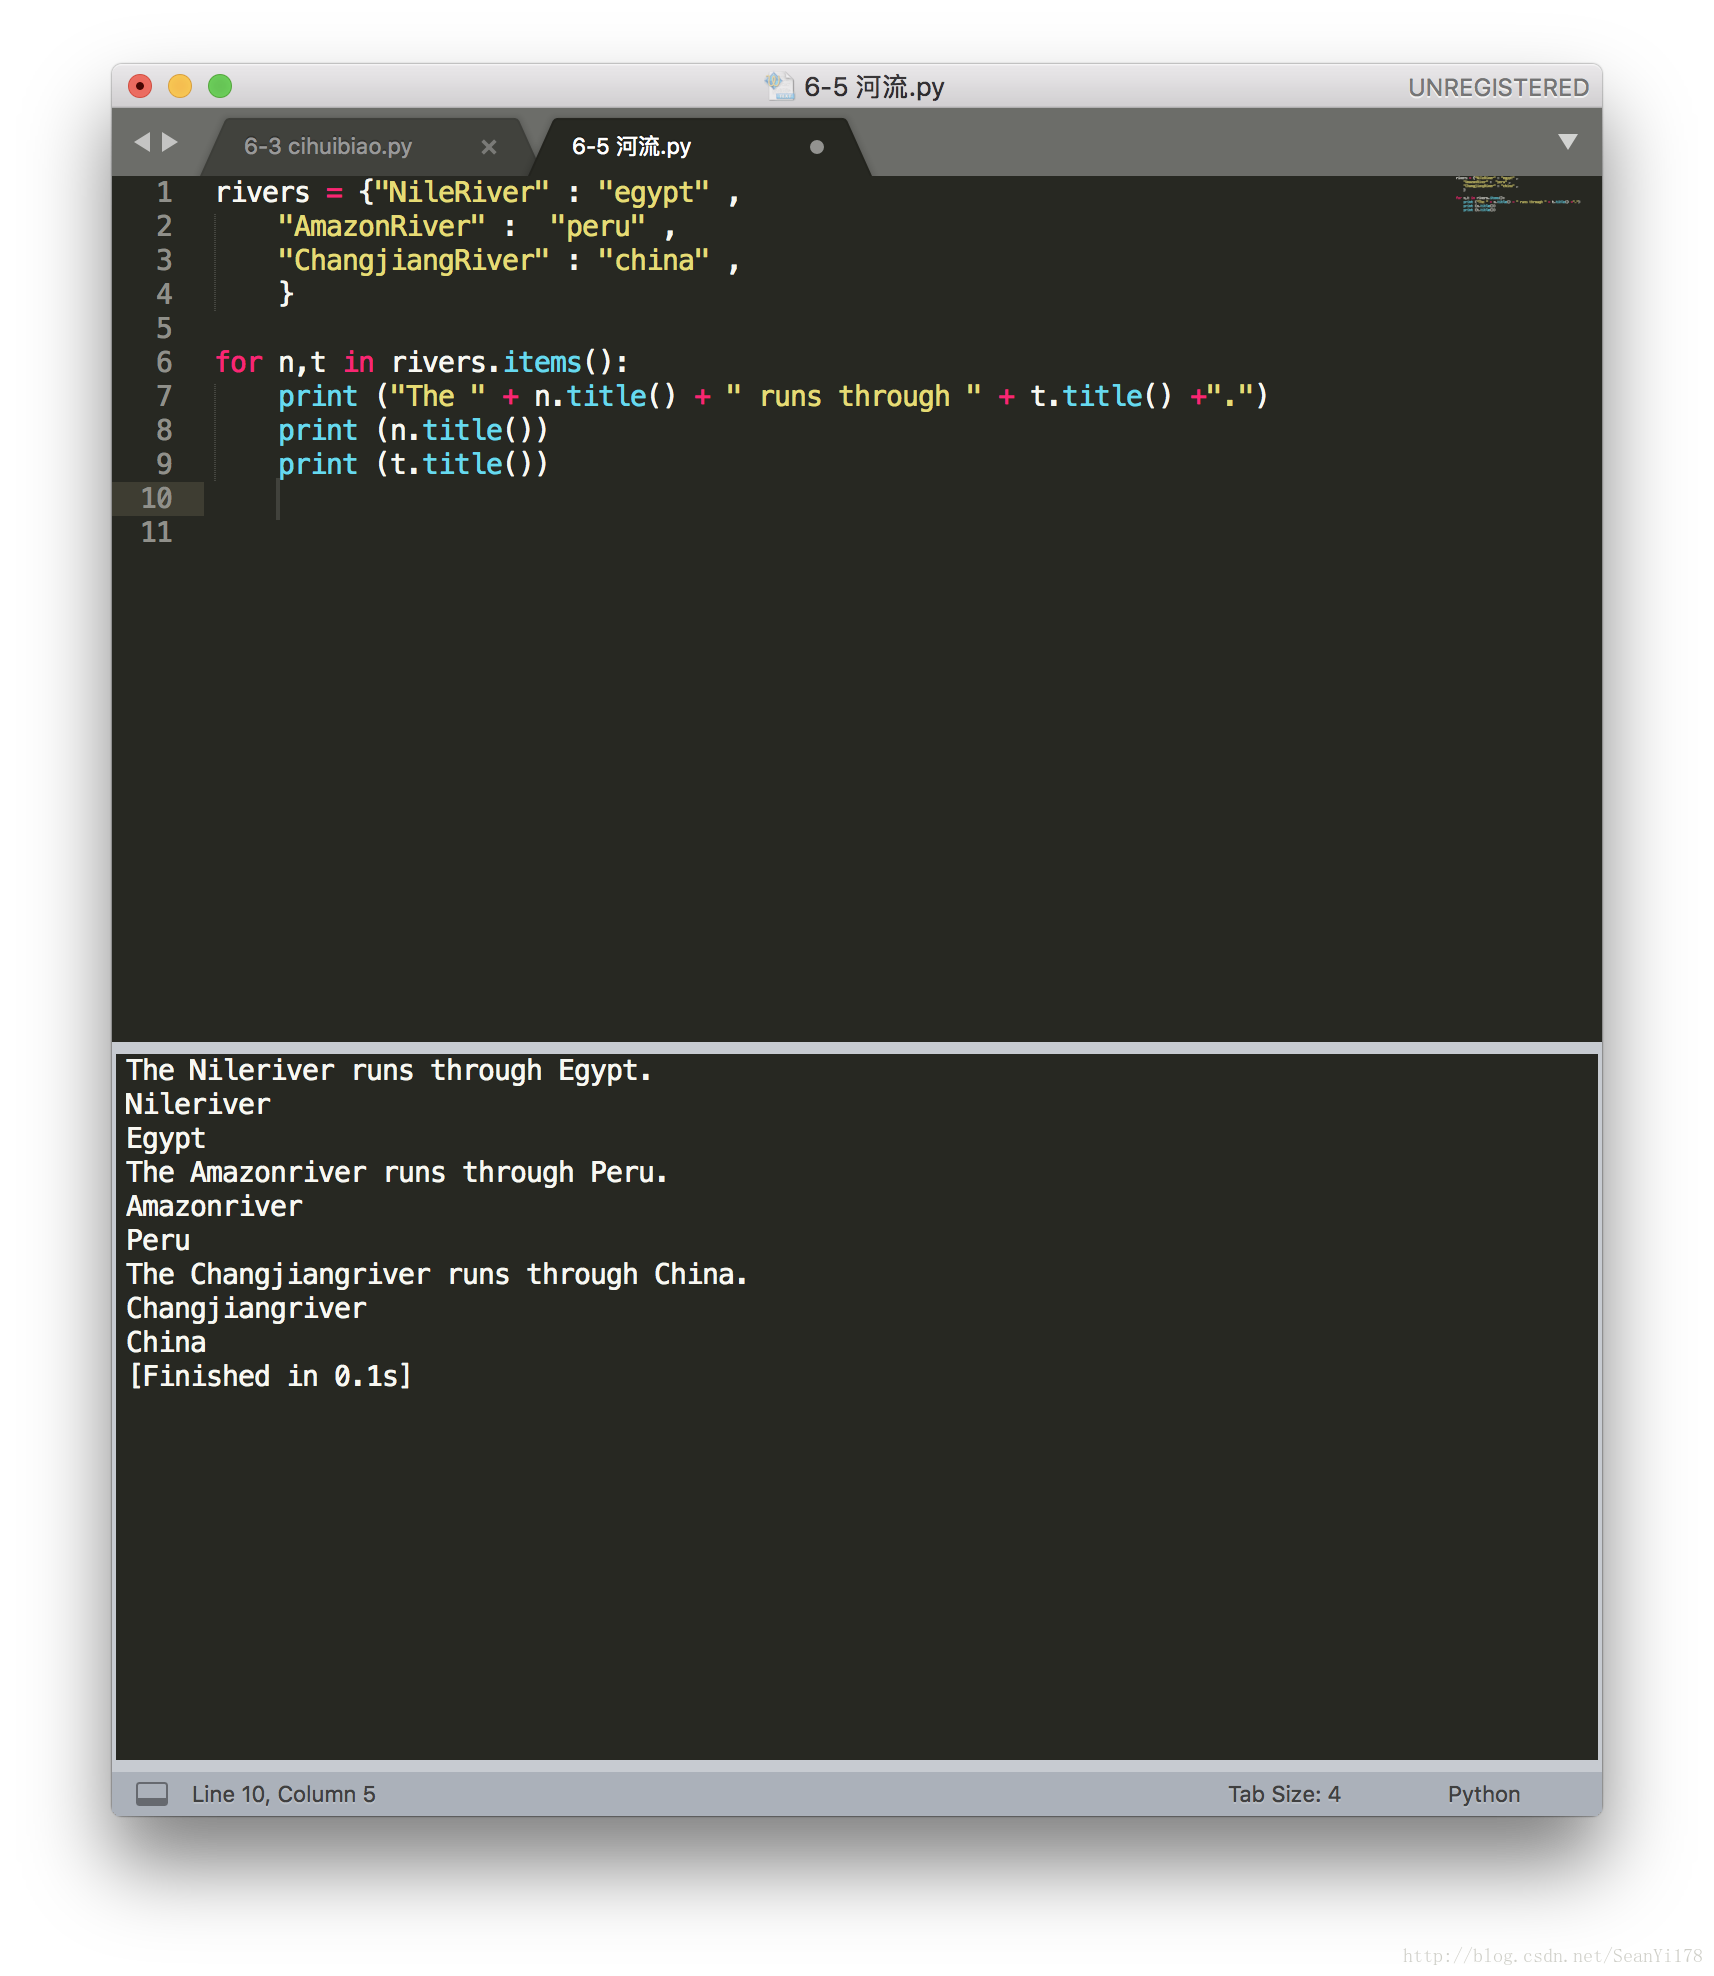Viewport: 1714px width, 1976px height.
Task: Click the "AmazonRiver" string
Action: (382, 226)
